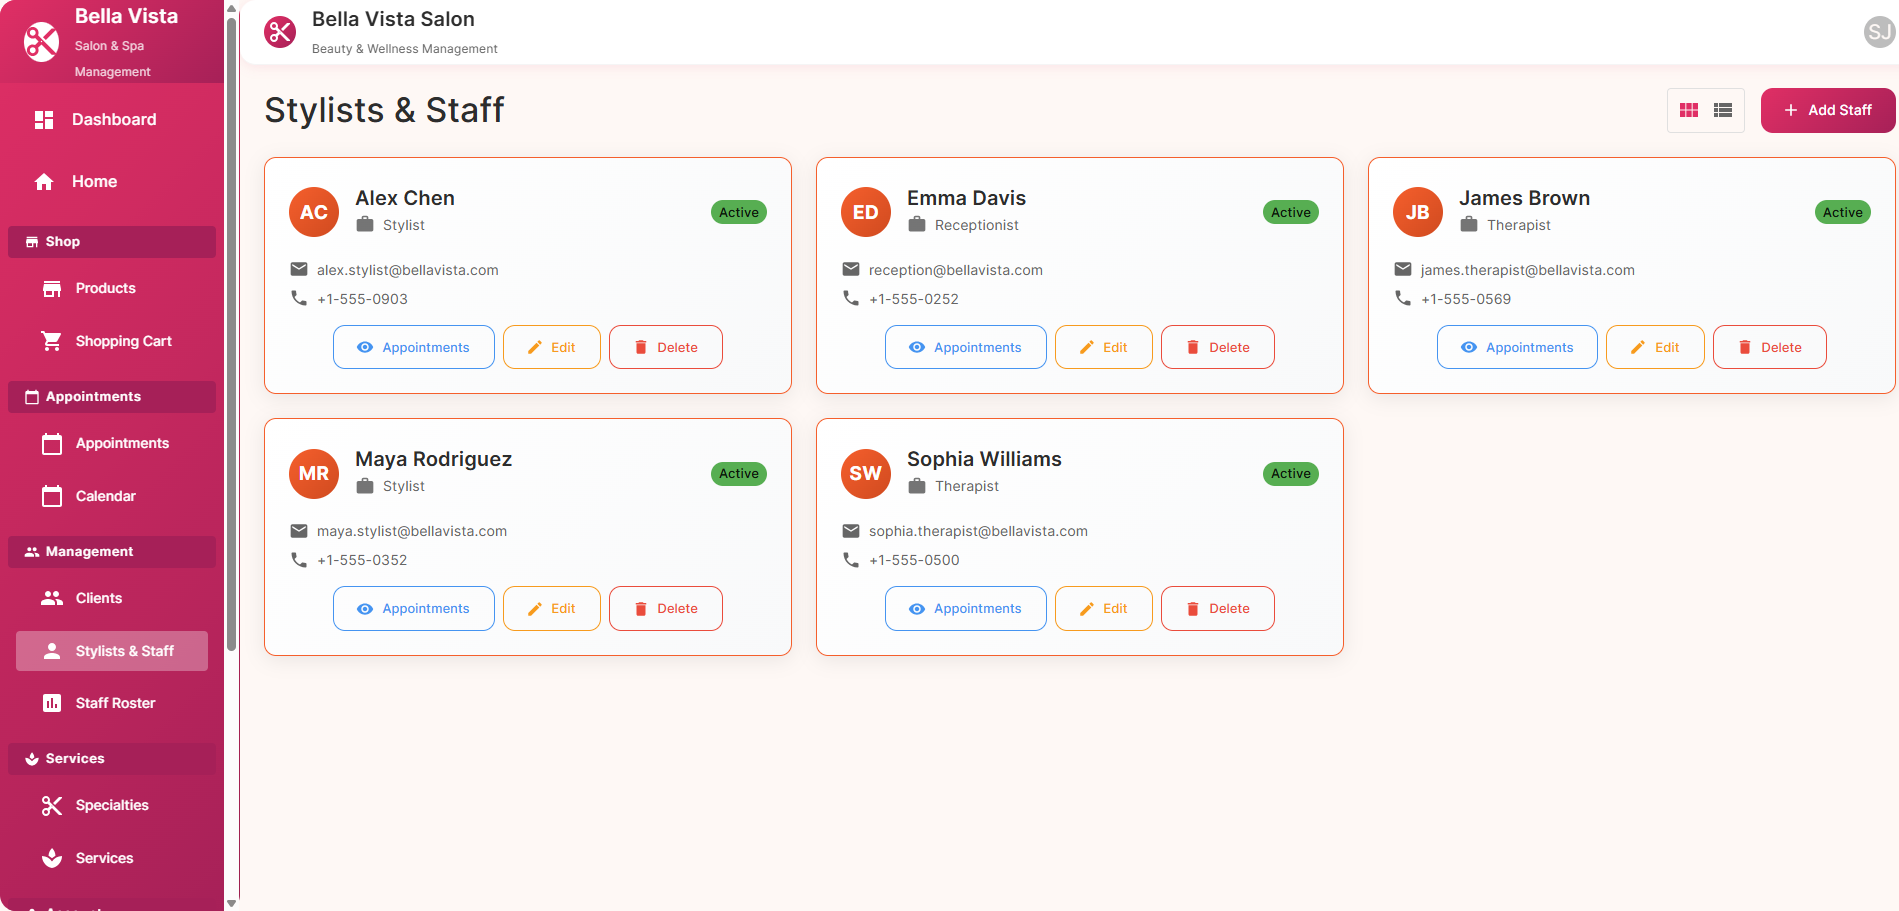Switch to list view layout
The height and width of the screenshot is (911, 1899).
pos(1723,110)
